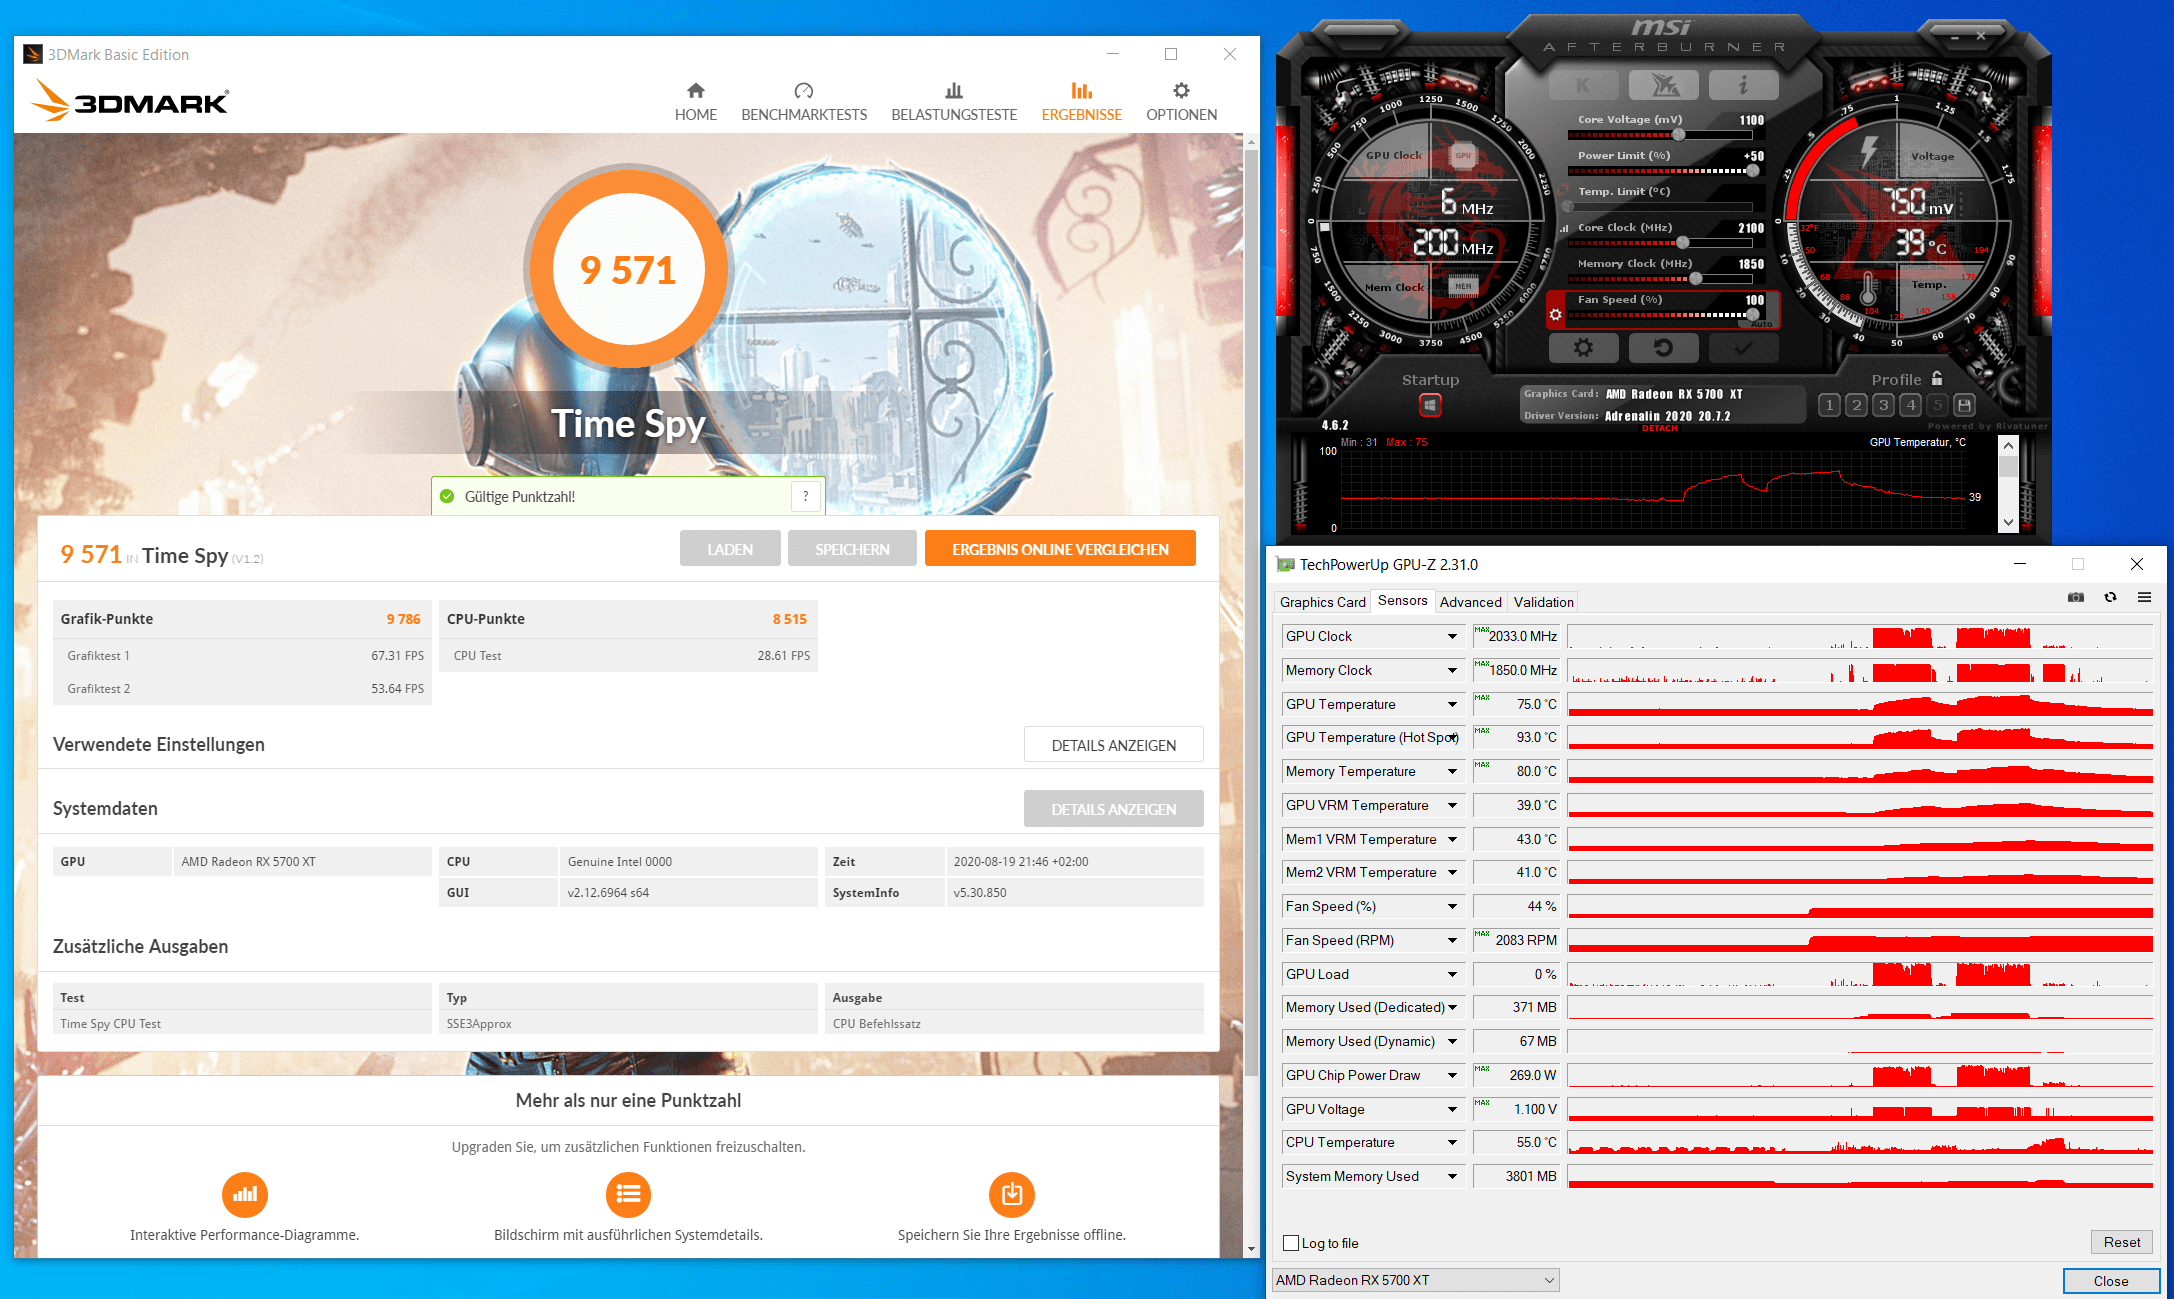Viewport: 2174px width, 1299px height.
Task: Open Afterburner settings gear button
Action: 1583,348
